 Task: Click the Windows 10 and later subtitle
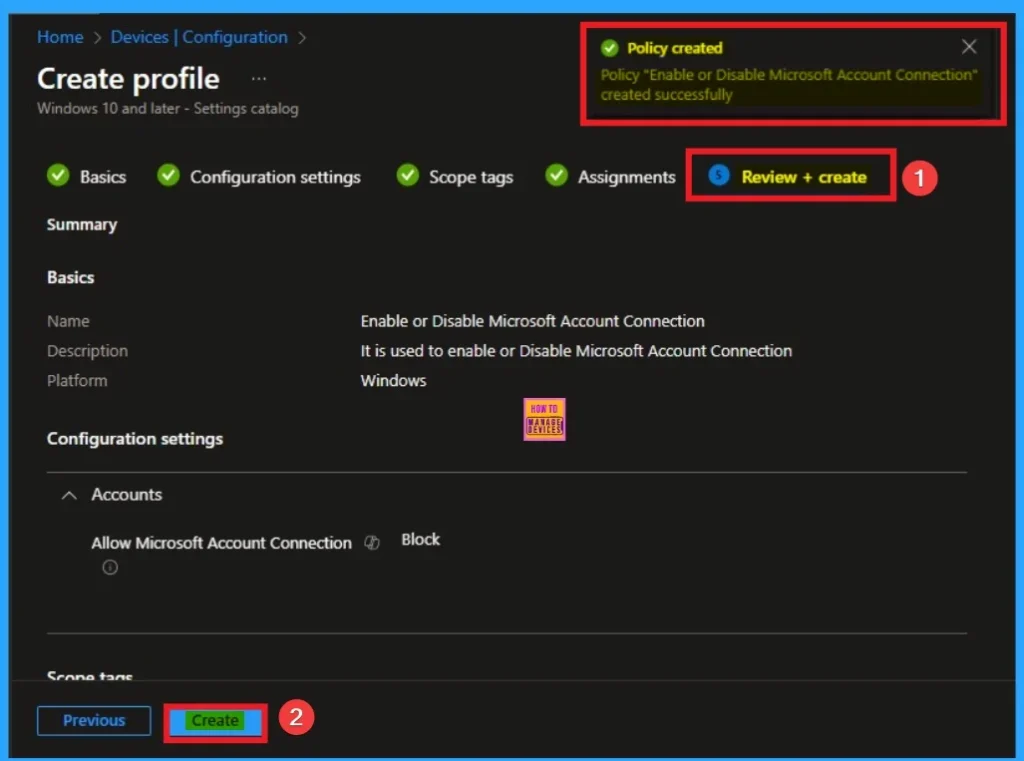coord(168,108)
